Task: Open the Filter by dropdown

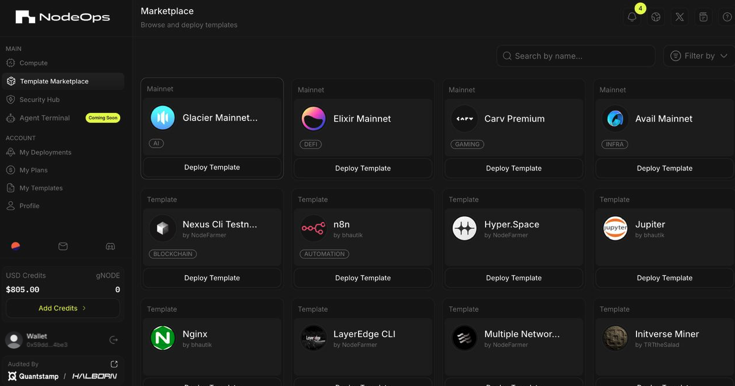Action: tap(699, 56)
